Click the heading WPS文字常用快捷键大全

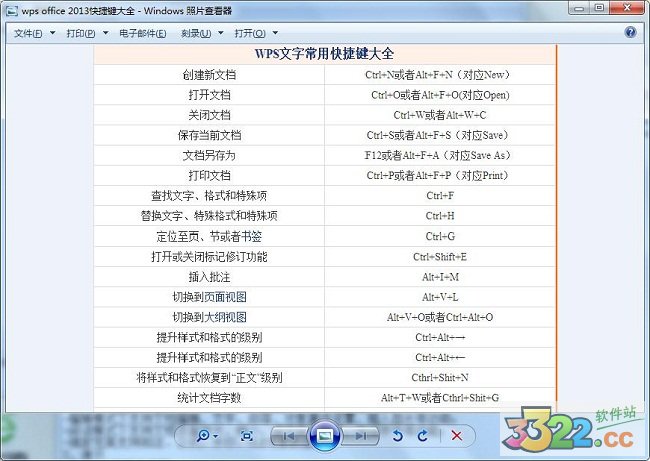(x=324, y=53)
